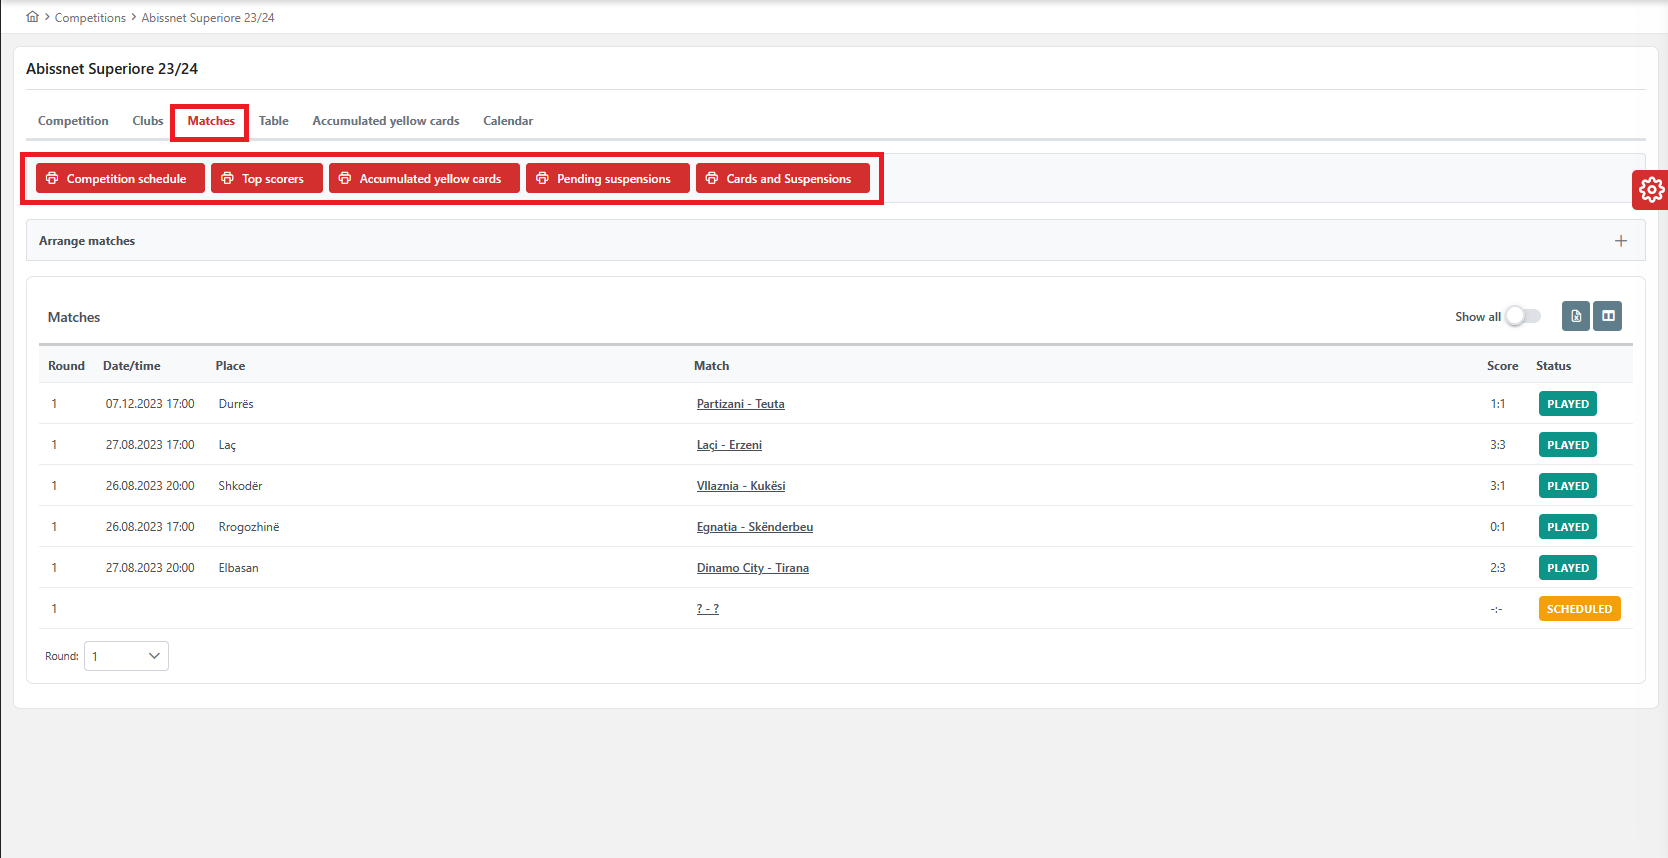The image size is (1668, 858).
Task: Open the Clubs tab
Action: (x=148, y=121)
